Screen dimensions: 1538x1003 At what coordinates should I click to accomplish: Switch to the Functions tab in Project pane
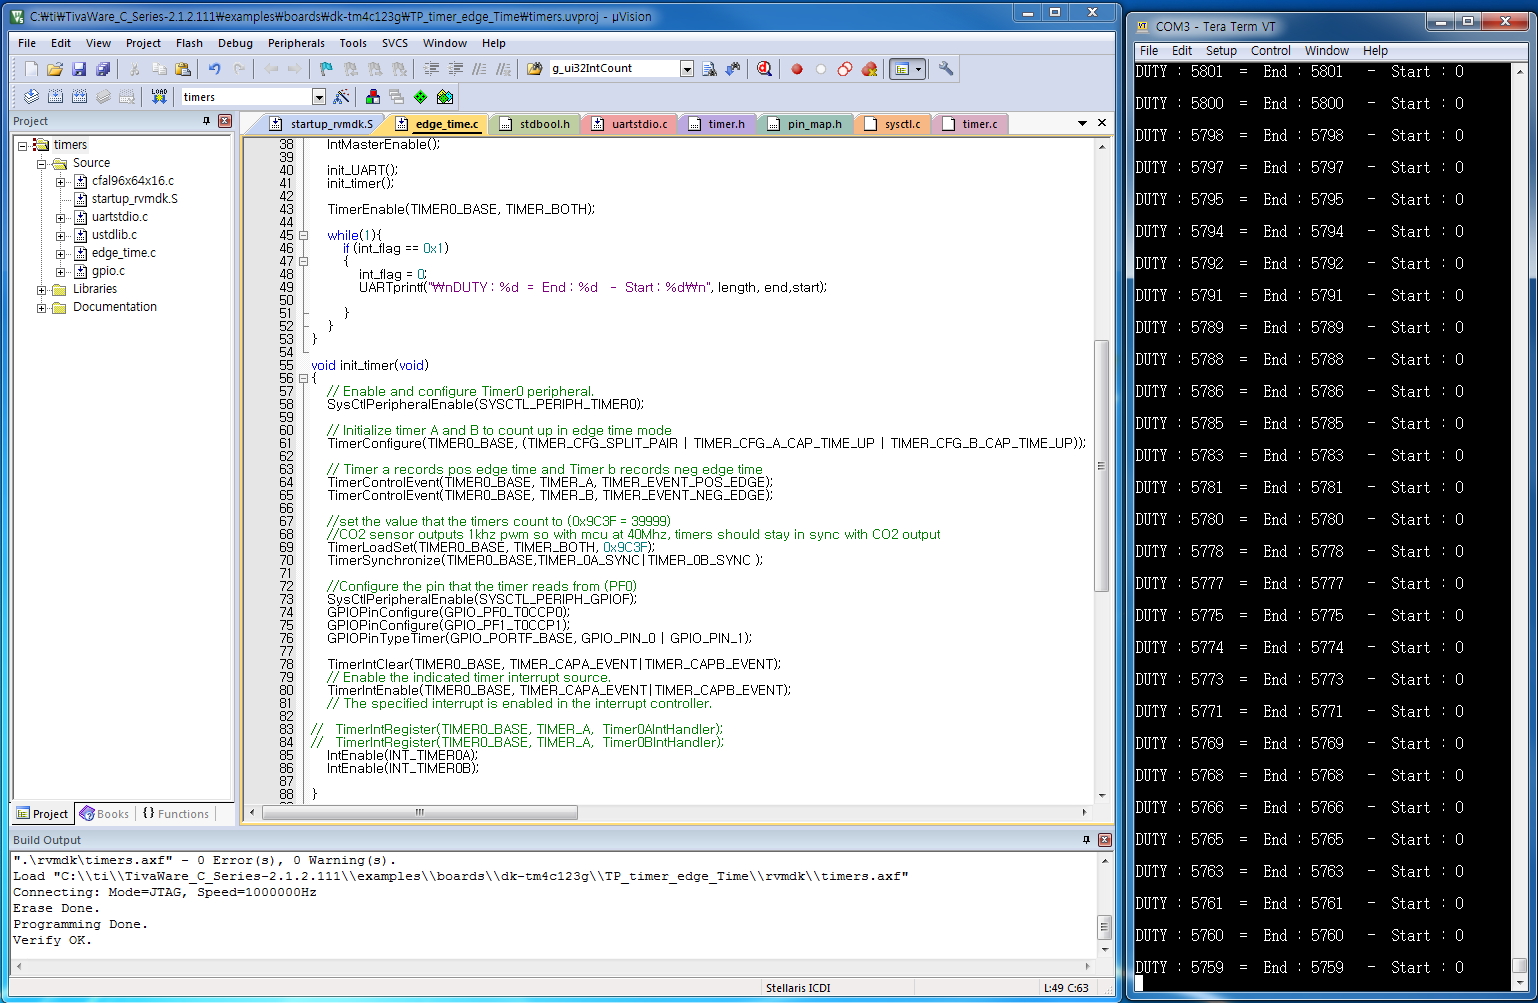click(176, 814)
